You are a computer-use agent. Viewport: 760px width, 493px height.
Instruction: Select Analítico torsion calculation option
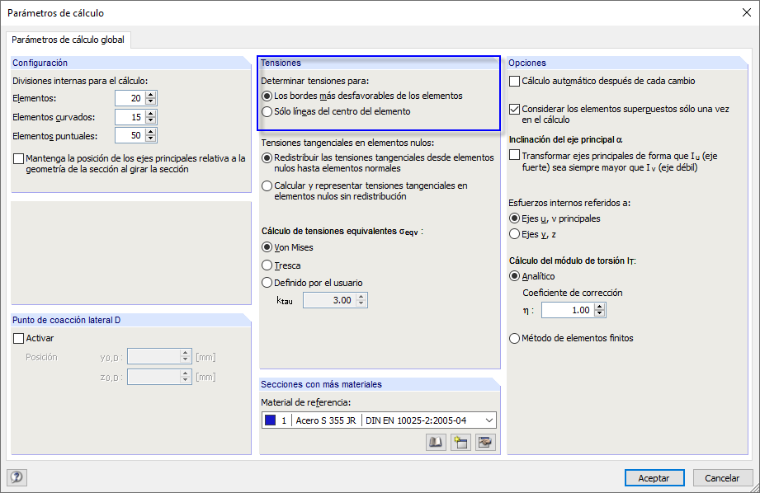tap(514, 276)
